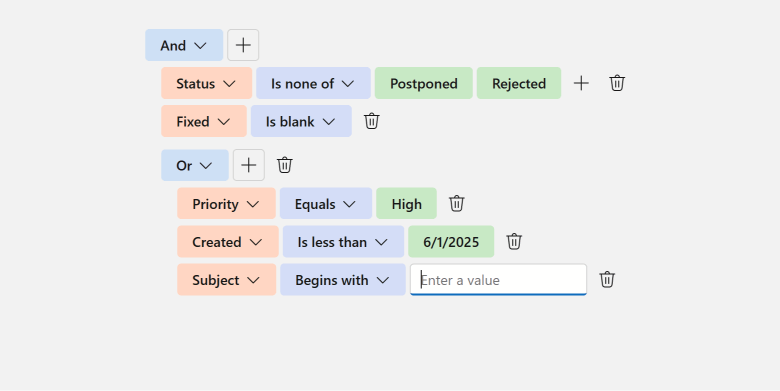Screen dimensions: 780x391
Task: Delete the Subject begins with condition
Action: click(607, 280)
